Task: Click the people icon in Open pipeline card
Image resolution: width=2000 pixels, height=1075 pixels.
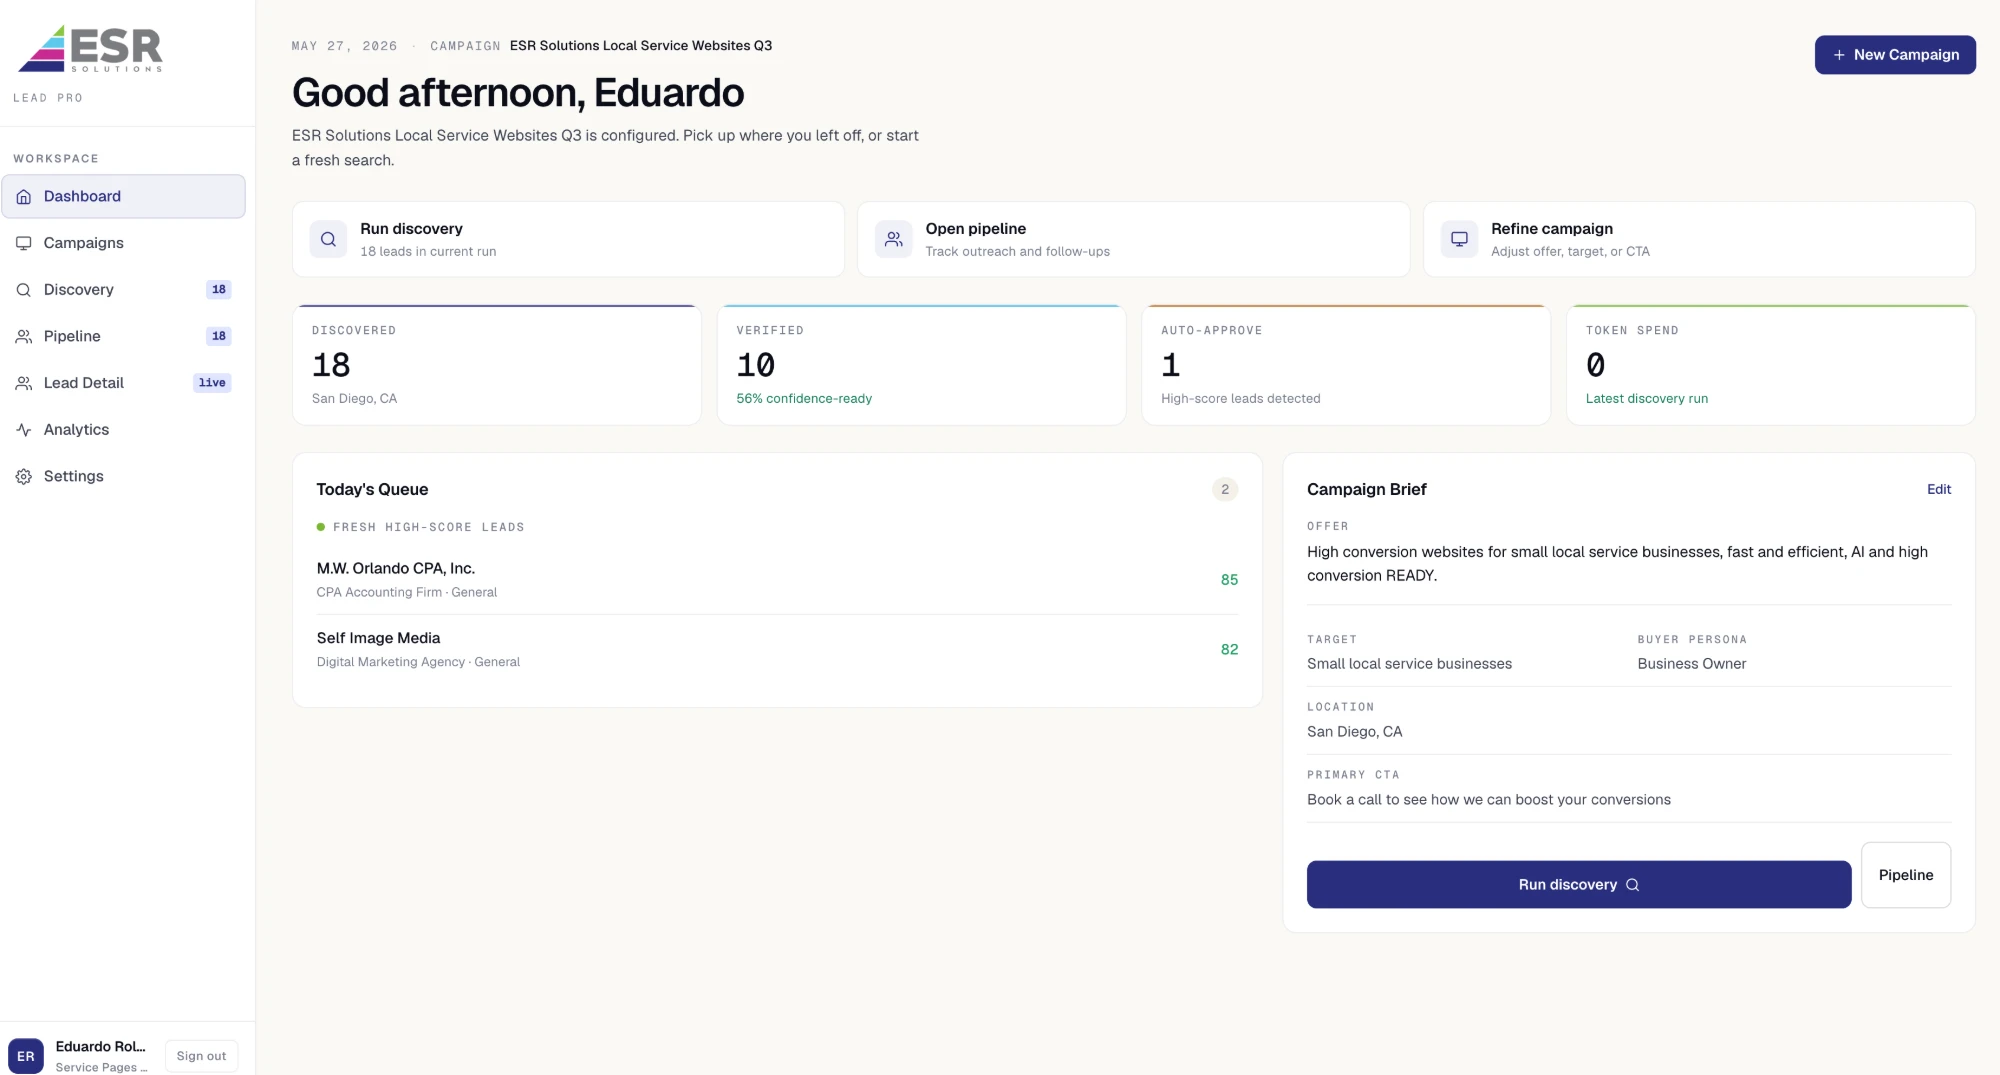Action: pos(894,239)
